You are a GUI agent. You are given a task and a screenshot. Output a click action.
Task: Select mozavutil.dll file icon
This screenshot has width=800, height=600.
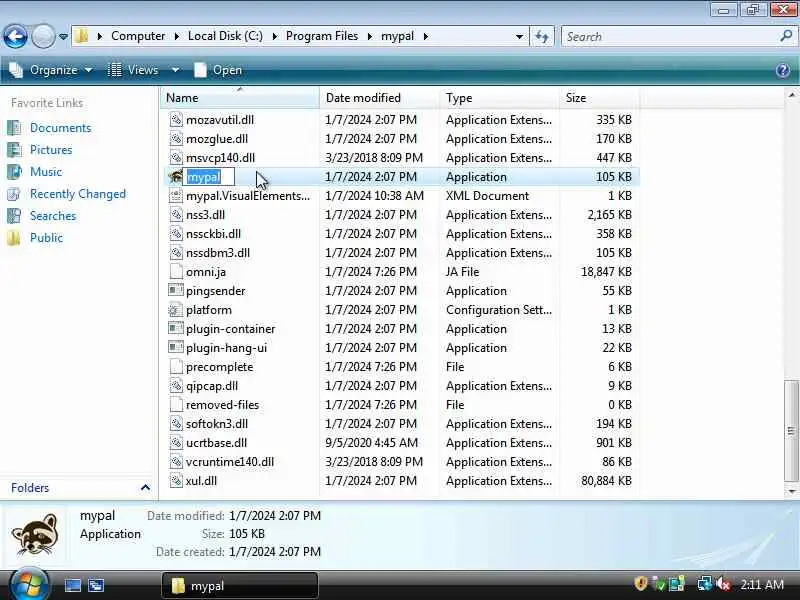[x=176, y=119]
